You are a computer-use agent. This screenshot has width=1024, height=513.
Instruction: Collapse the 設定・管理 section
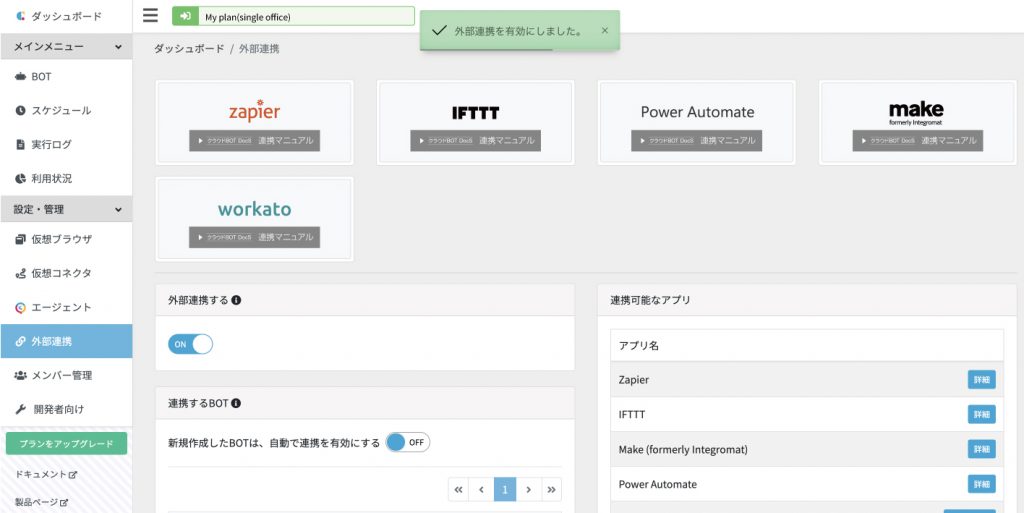click(66, 210)
